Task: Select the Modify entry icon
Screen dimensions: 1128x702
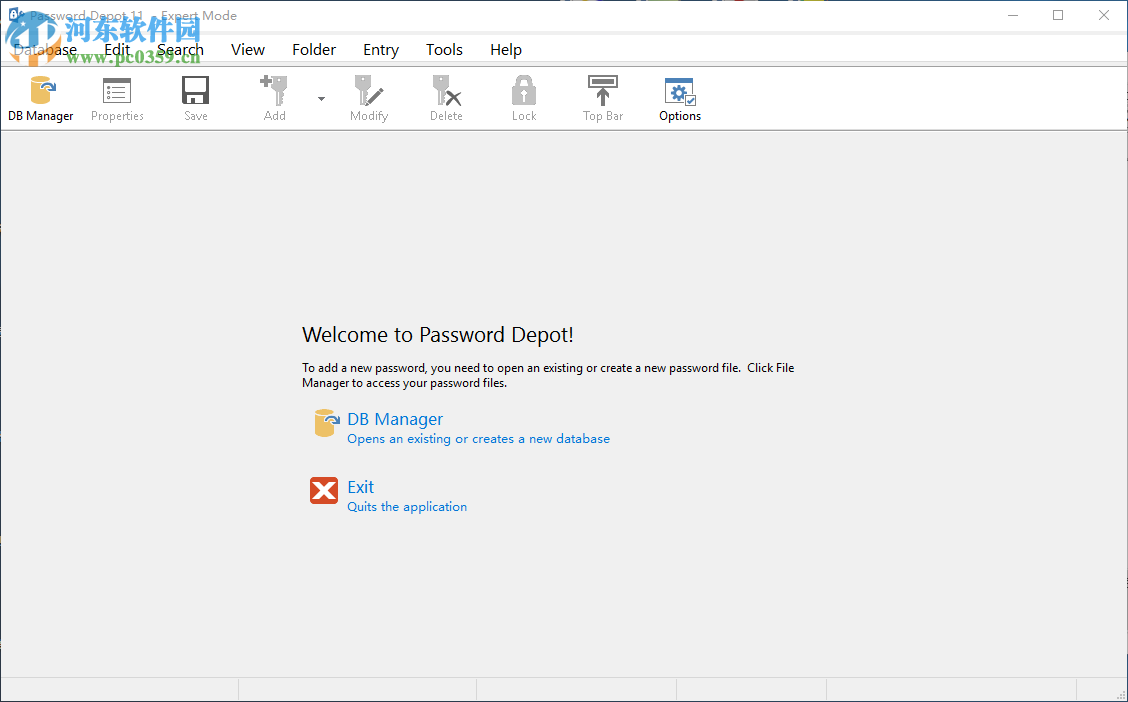Action: click(x=368, y=97)
